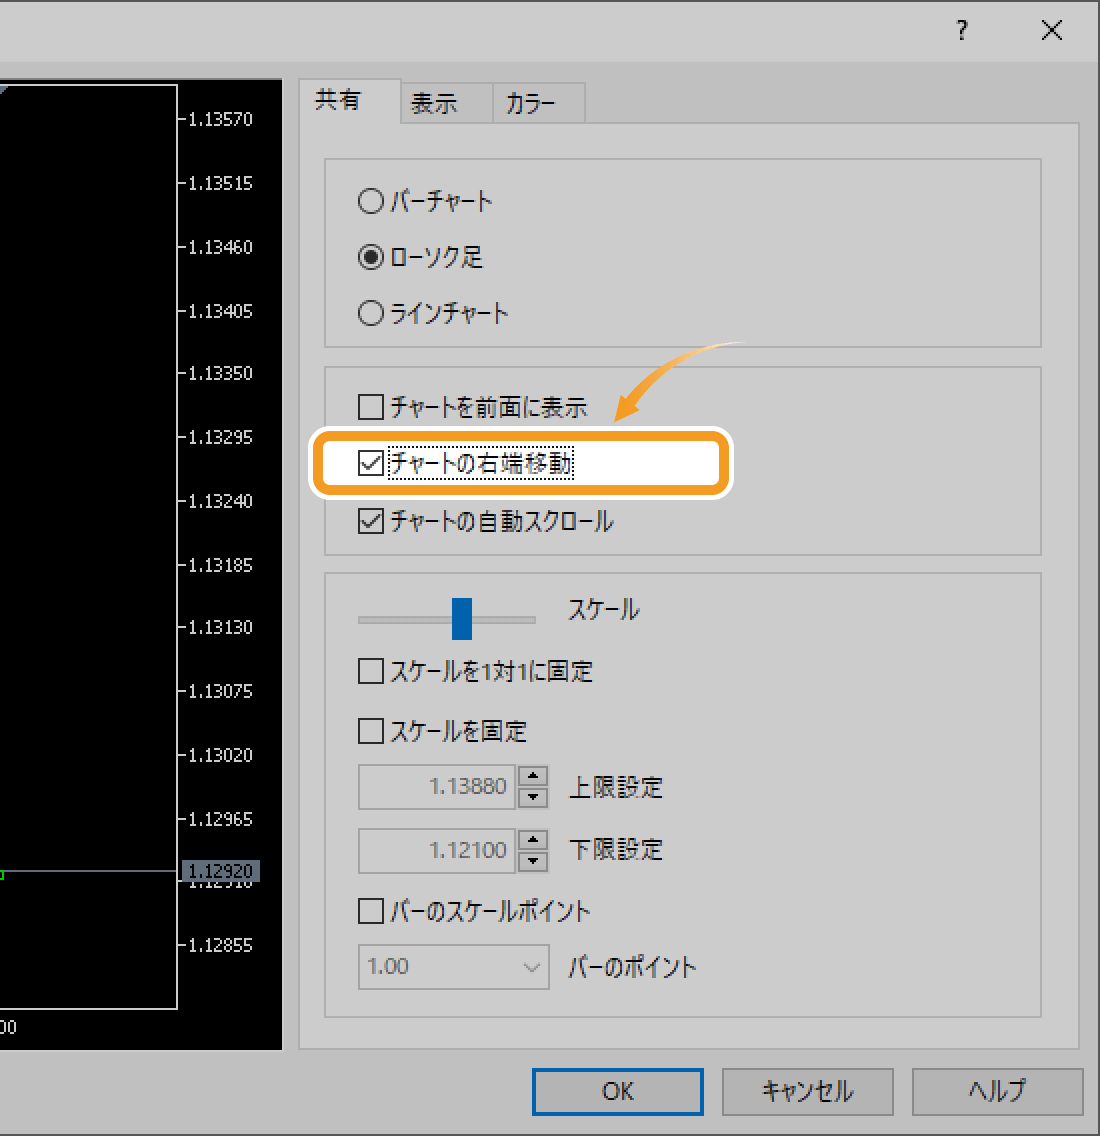This screenshot has width=1100, height=1136.
Task: Enable バーのスケールポイント checkbox
Action: coord(371,911)
